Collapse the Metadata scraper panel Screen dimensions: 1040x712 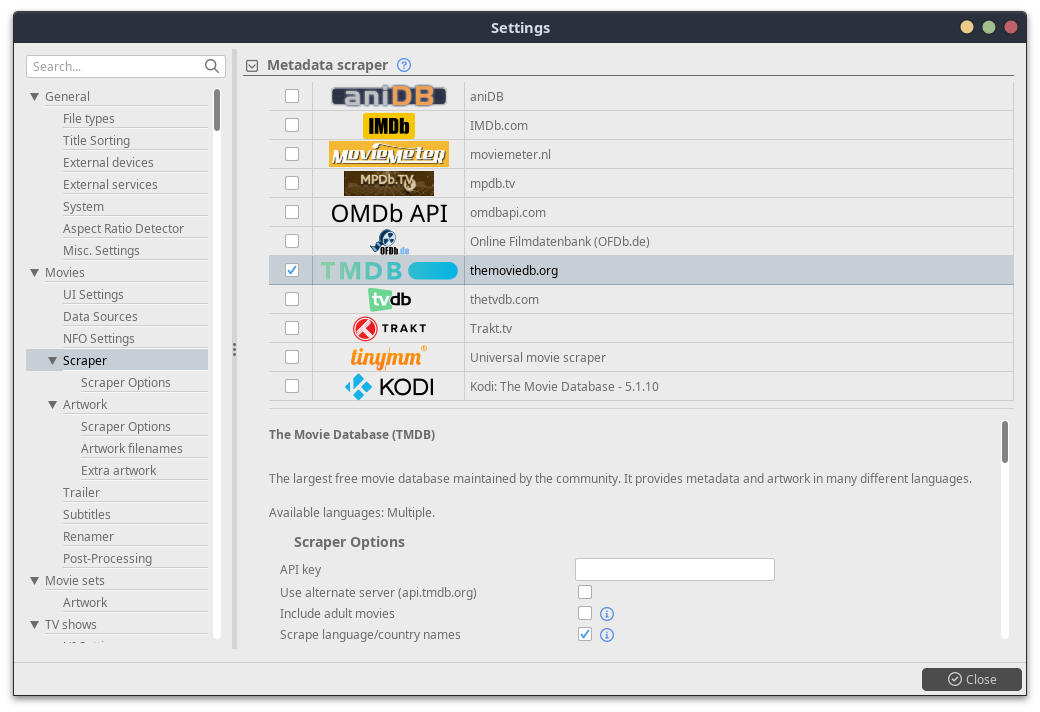(x=252, y=66)
